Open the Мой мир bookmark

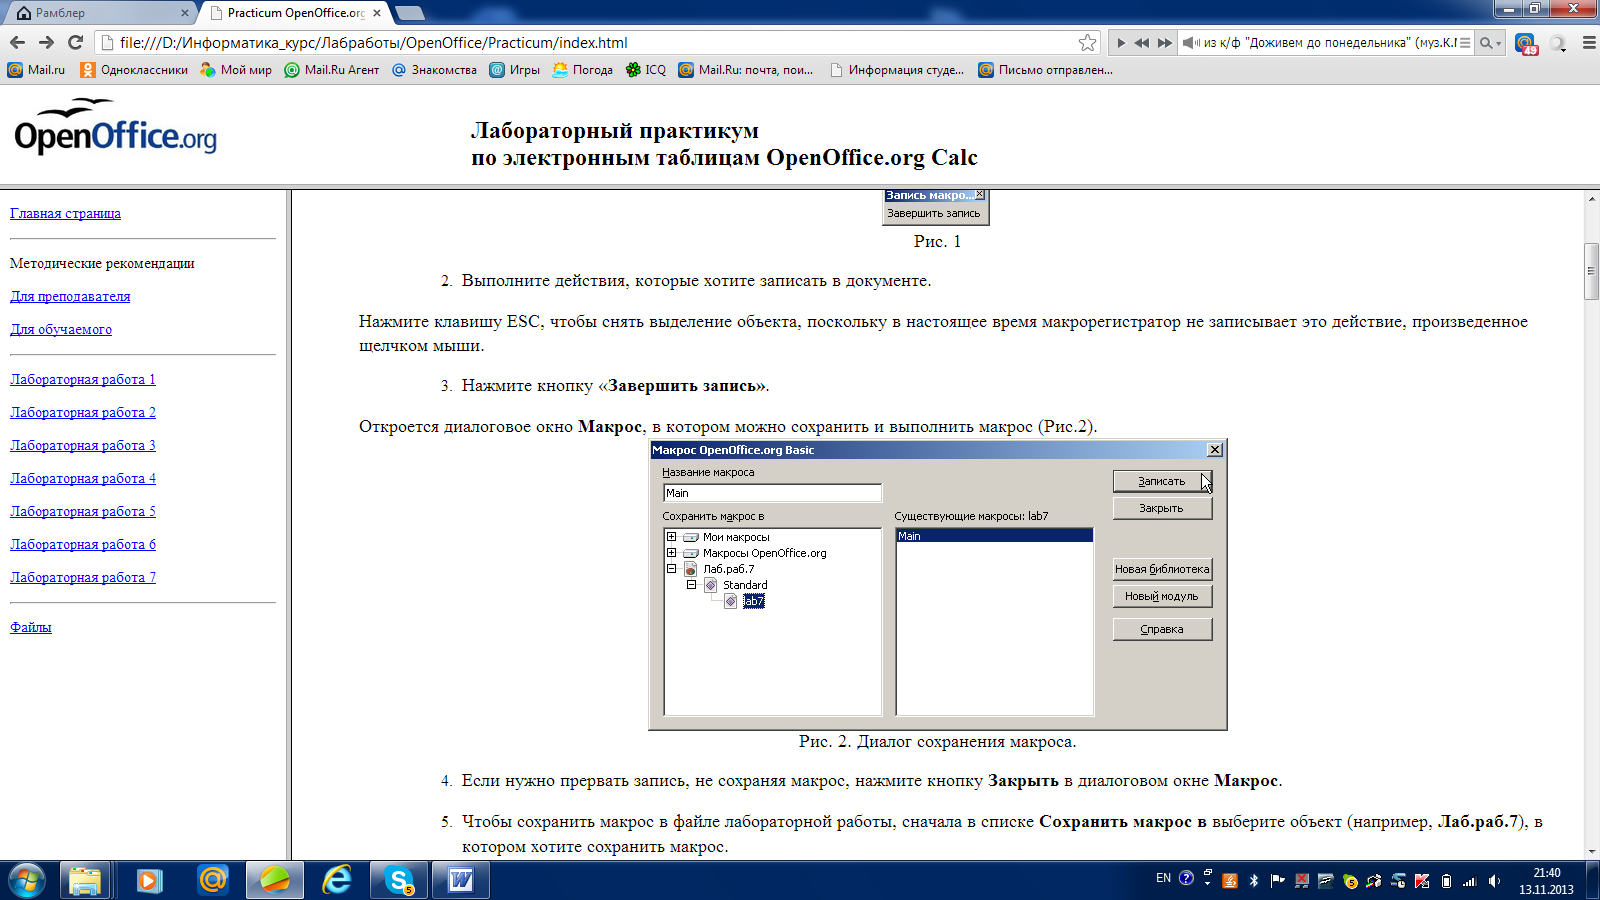[x=236, y=70]
